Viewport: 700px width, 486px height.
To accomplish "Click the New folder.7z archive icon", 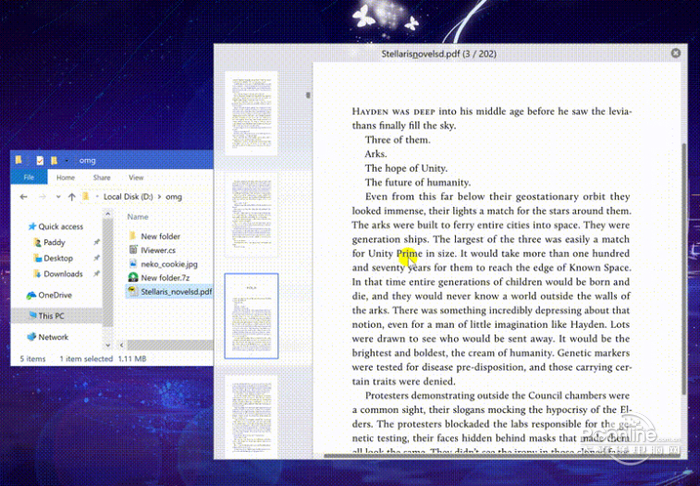I will (x=133, y=278).
